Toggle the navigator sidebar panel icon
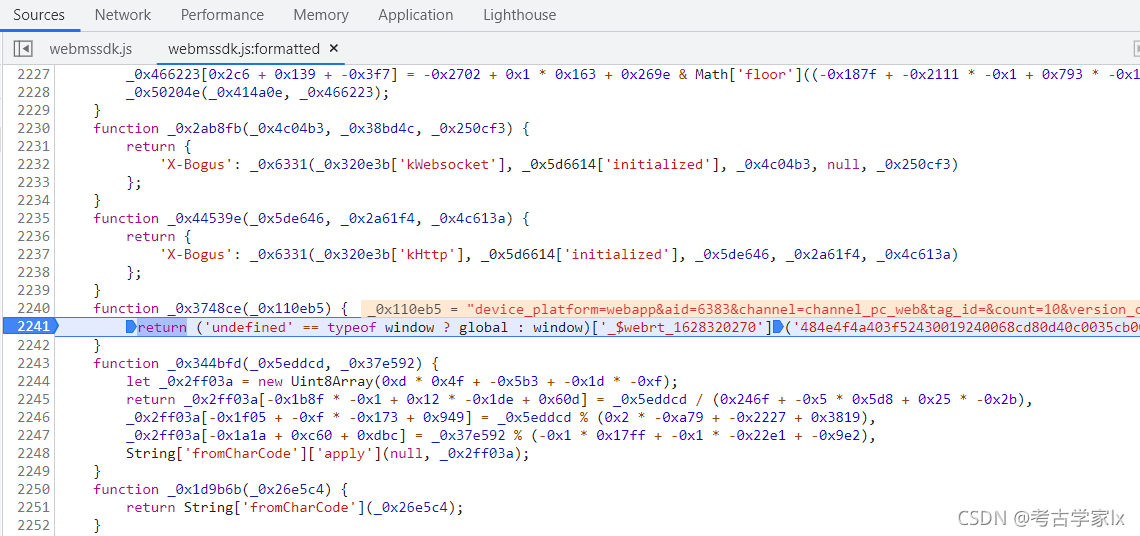1140x536 pixels. click(x=23, y=49)
